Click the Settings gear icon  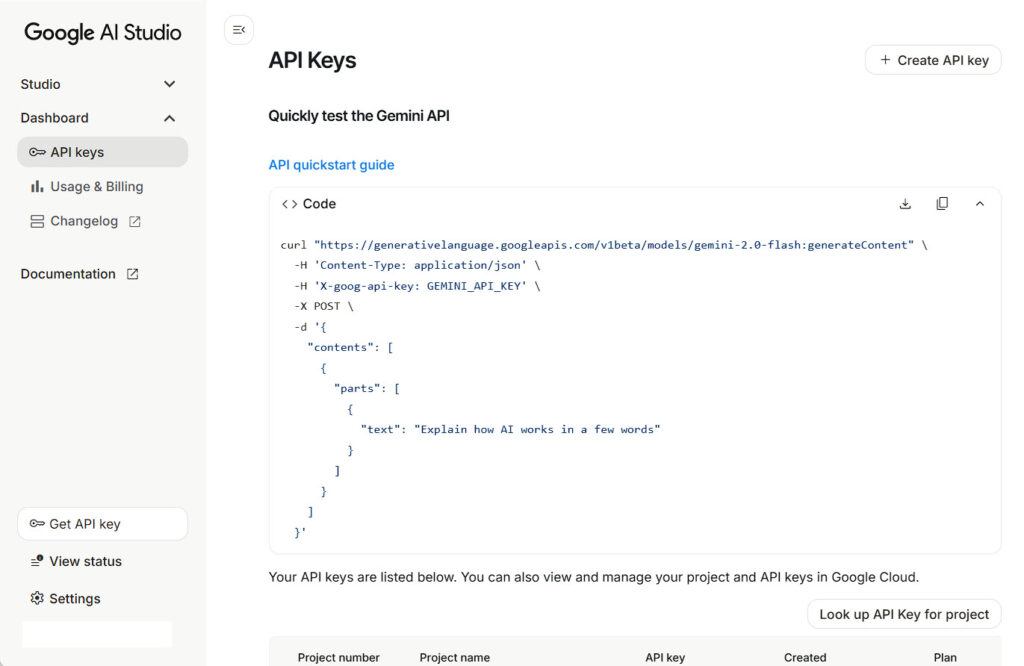click(37, 599)
